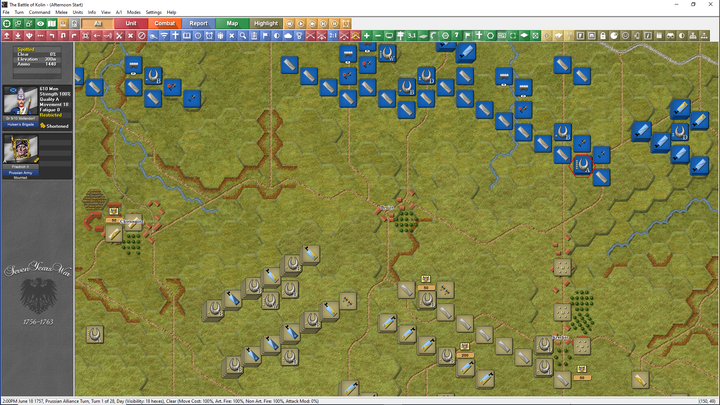Zoom out with the green minus icon

[378, 35]
